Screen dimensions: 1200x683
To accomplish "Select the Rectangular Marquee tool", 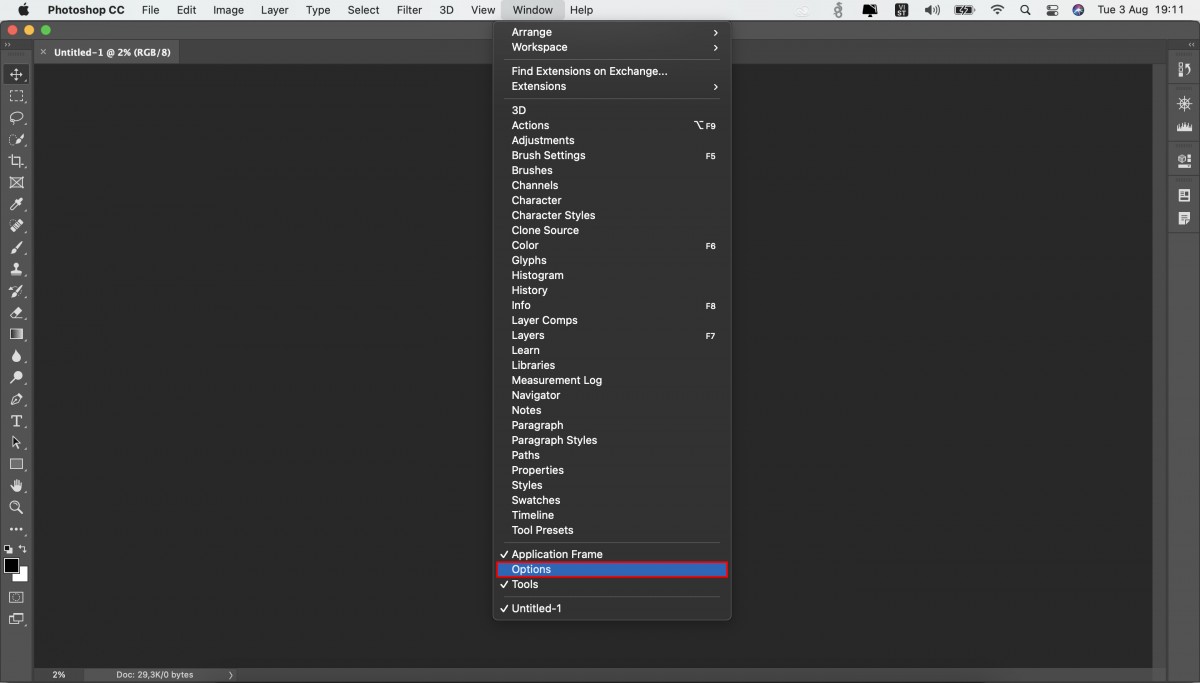I will pyautogui.click(x=16, y=96).
